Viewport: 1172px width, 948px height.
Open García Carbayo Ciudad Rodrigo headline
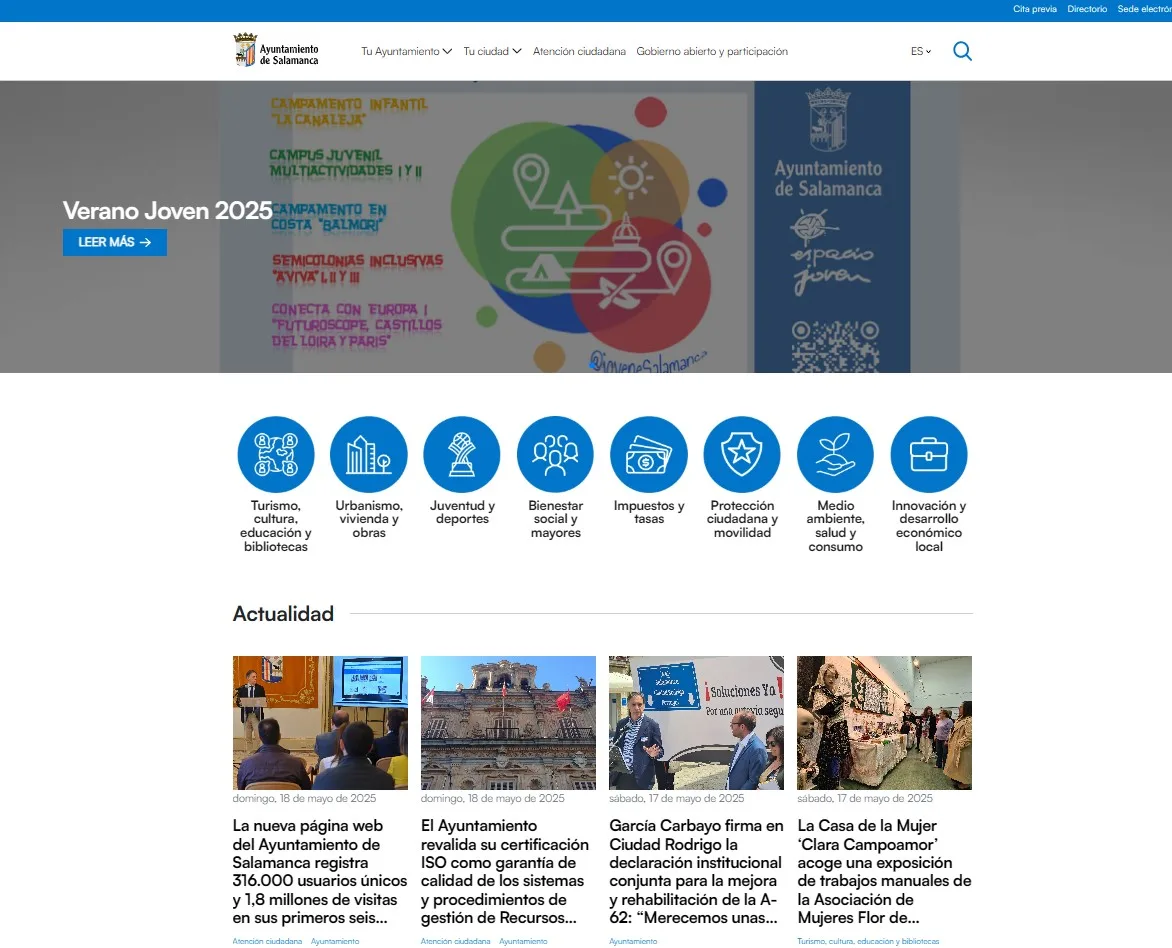[697, 872]
